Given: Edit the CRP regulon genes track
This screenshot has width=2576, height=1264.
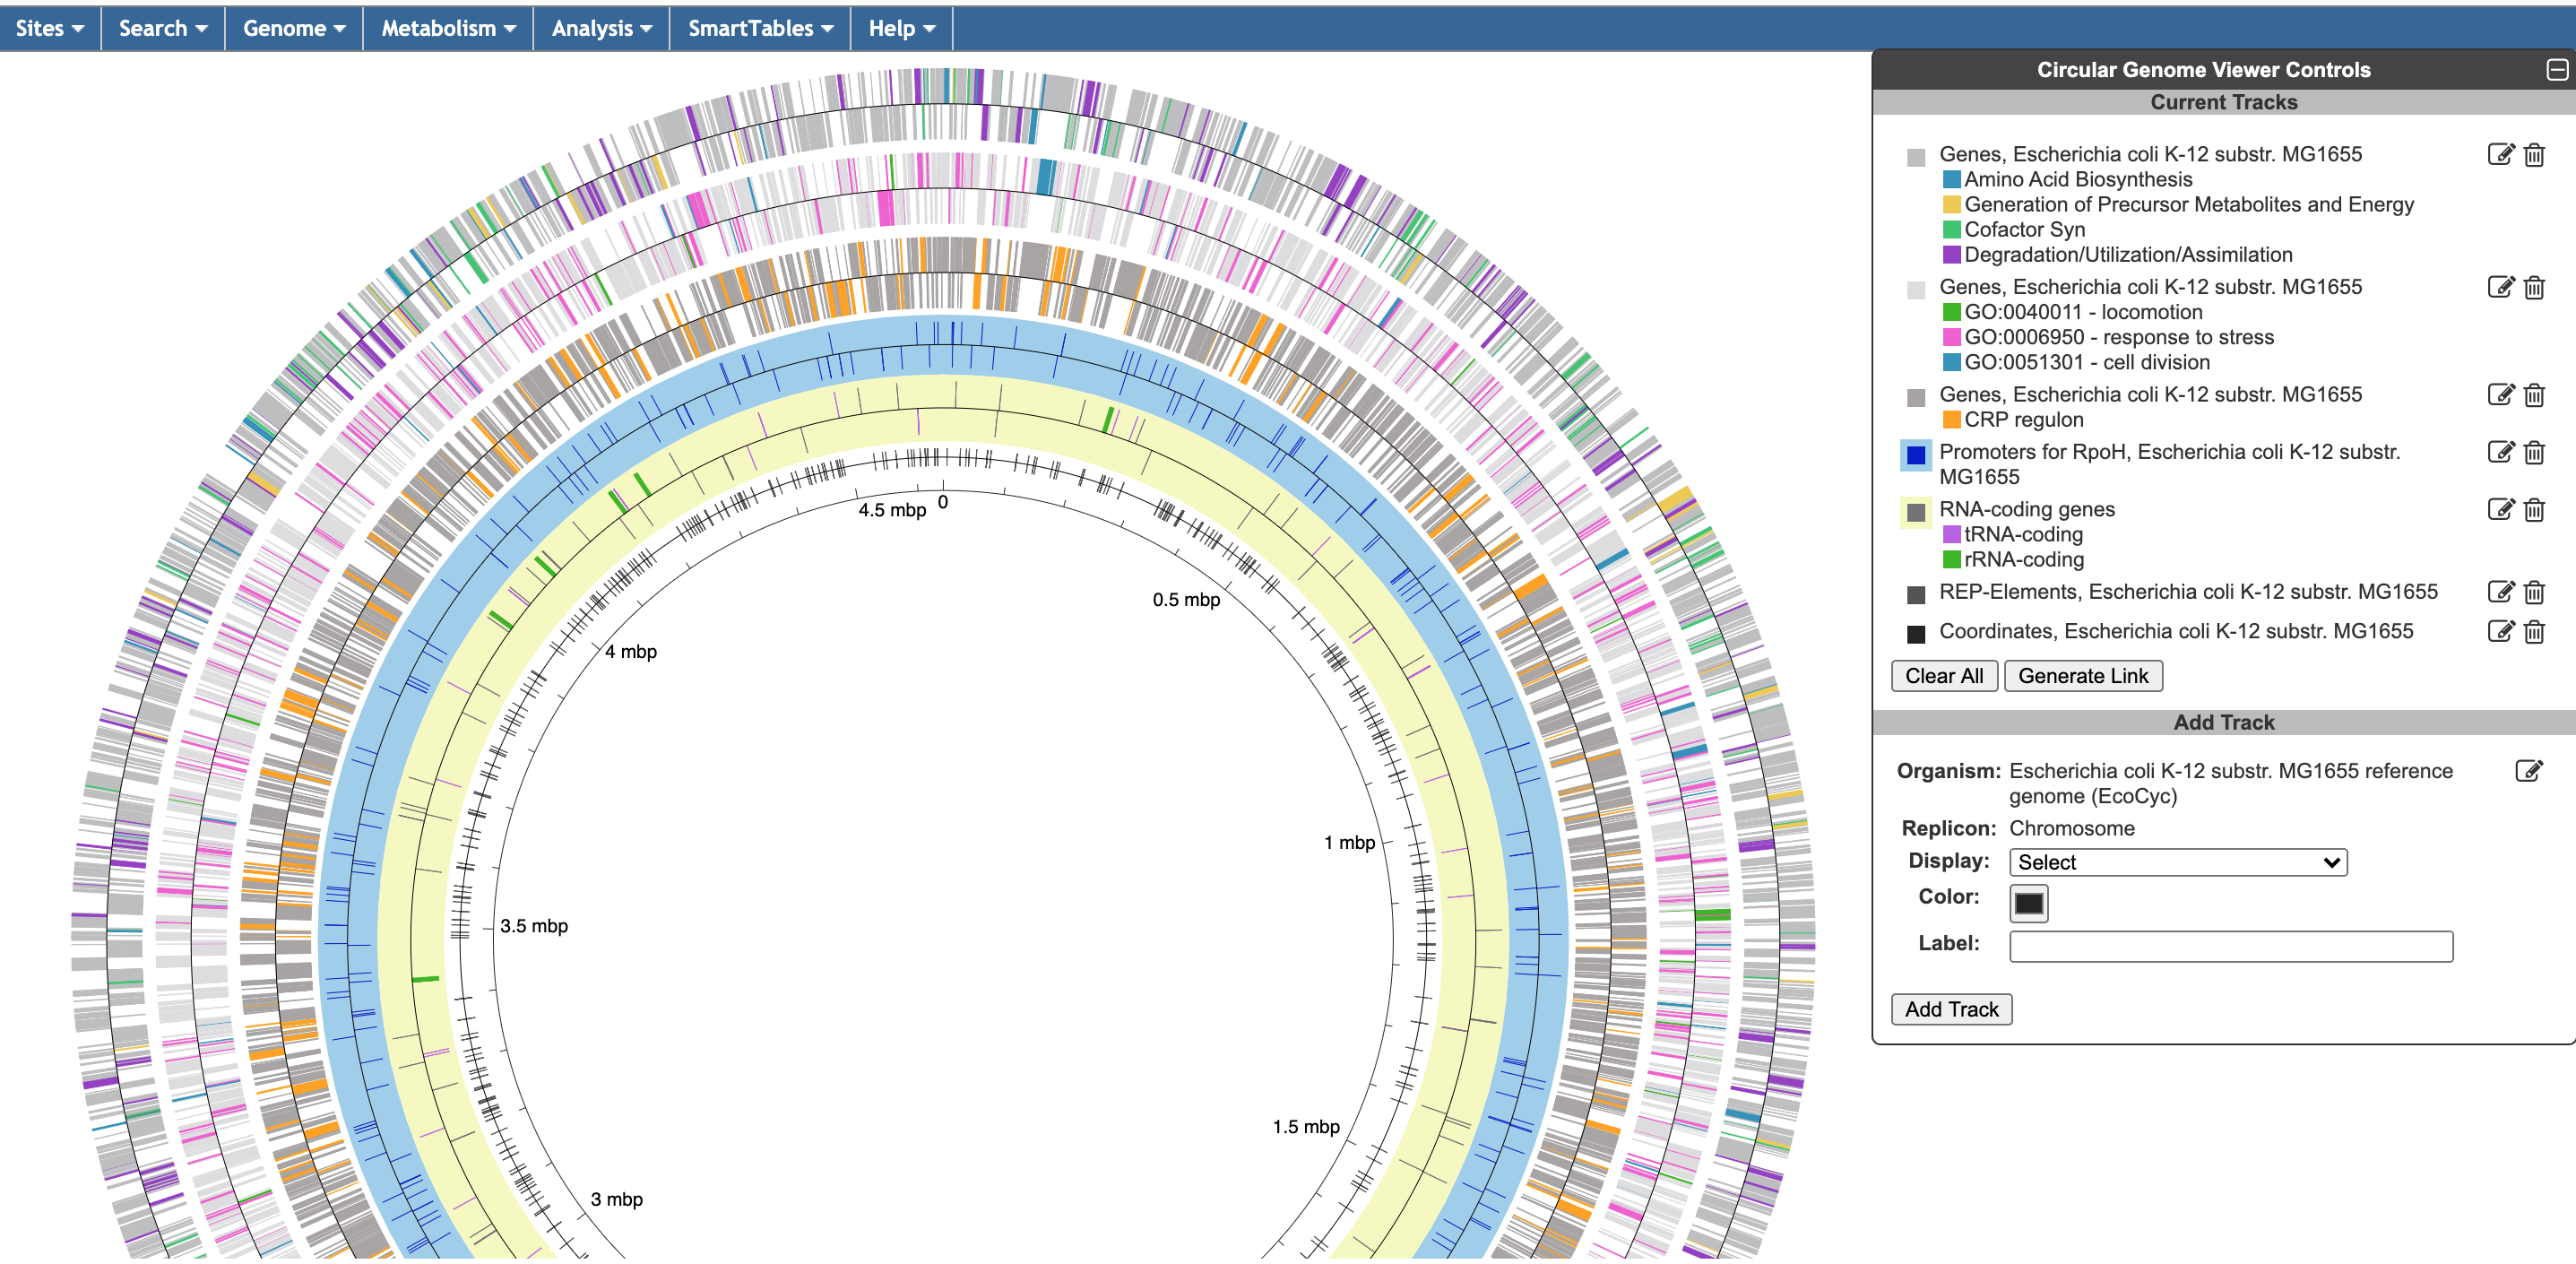Looking at the screenshot, I should pos(2499,394).
